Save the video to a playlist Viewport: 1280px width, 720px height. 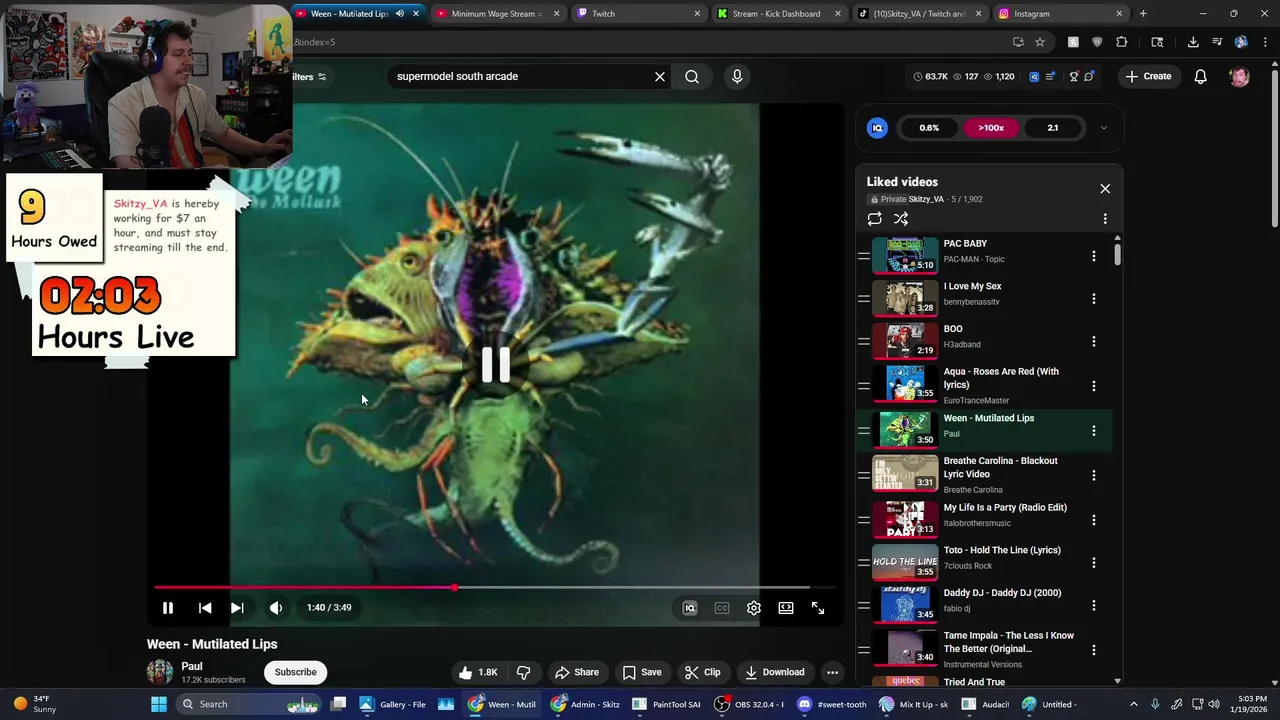tap(641, 672)
